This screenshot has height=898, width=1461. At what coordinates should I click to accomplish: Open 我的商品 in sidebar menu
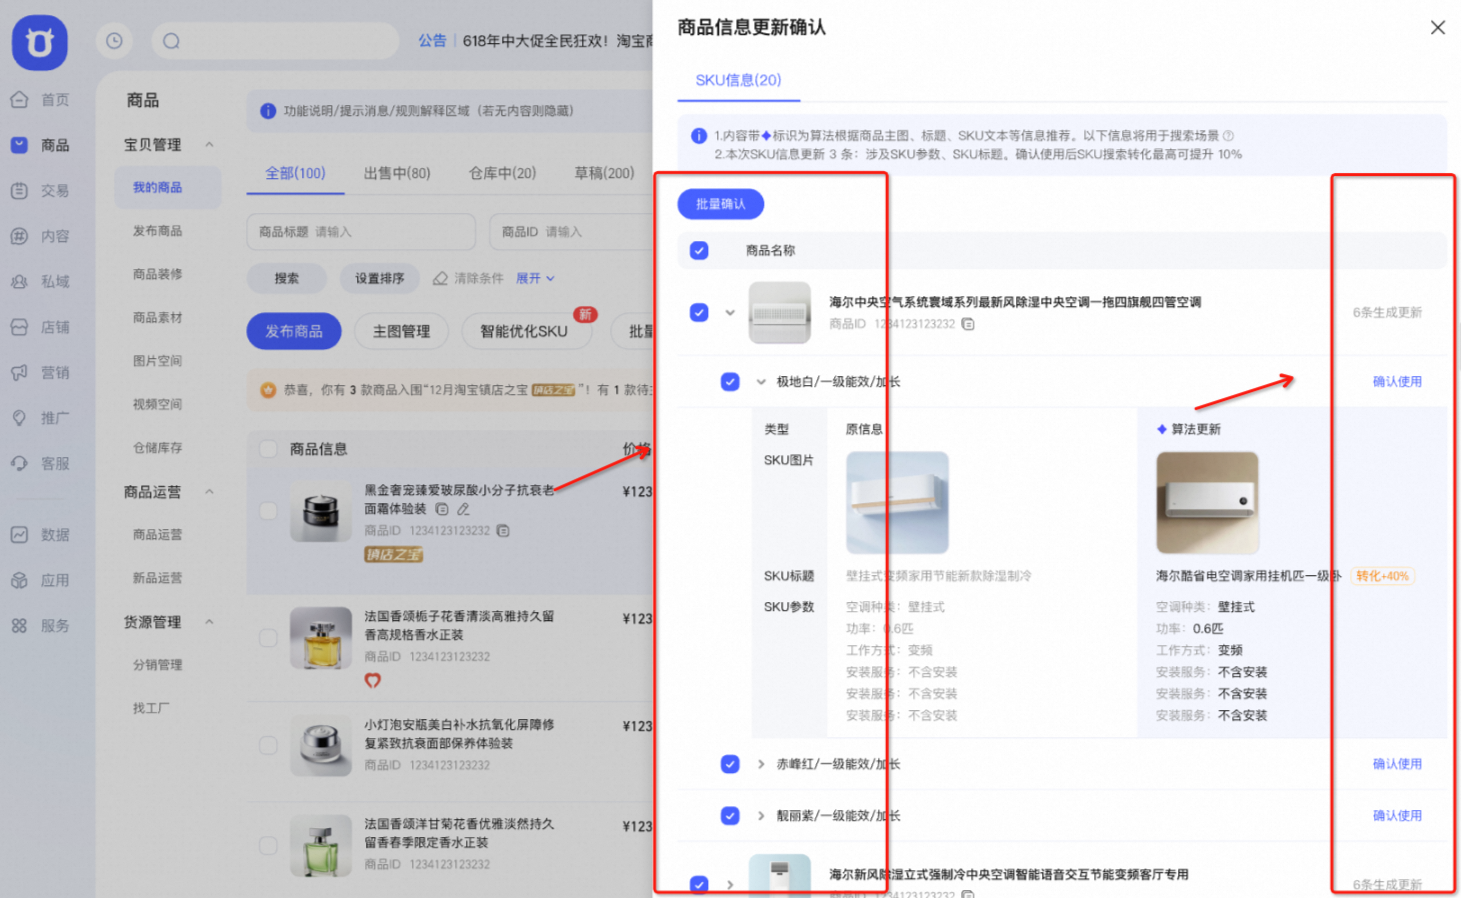coord(167,187)
